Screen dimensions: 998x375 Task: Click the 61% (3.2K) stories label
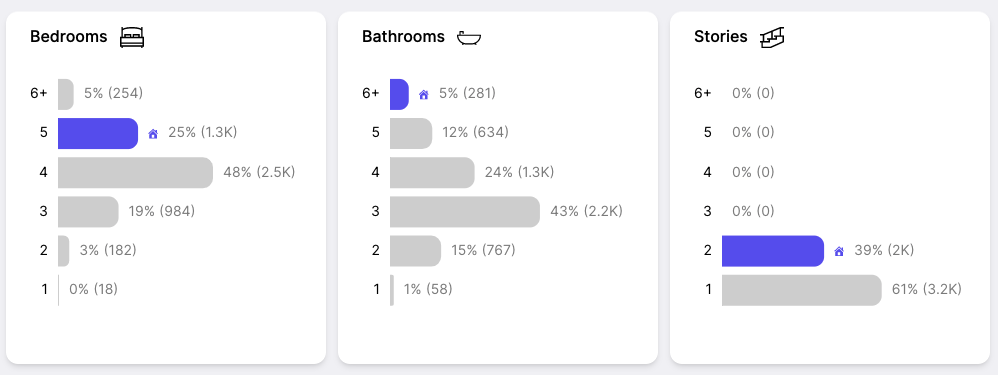[x=927, y=290]
